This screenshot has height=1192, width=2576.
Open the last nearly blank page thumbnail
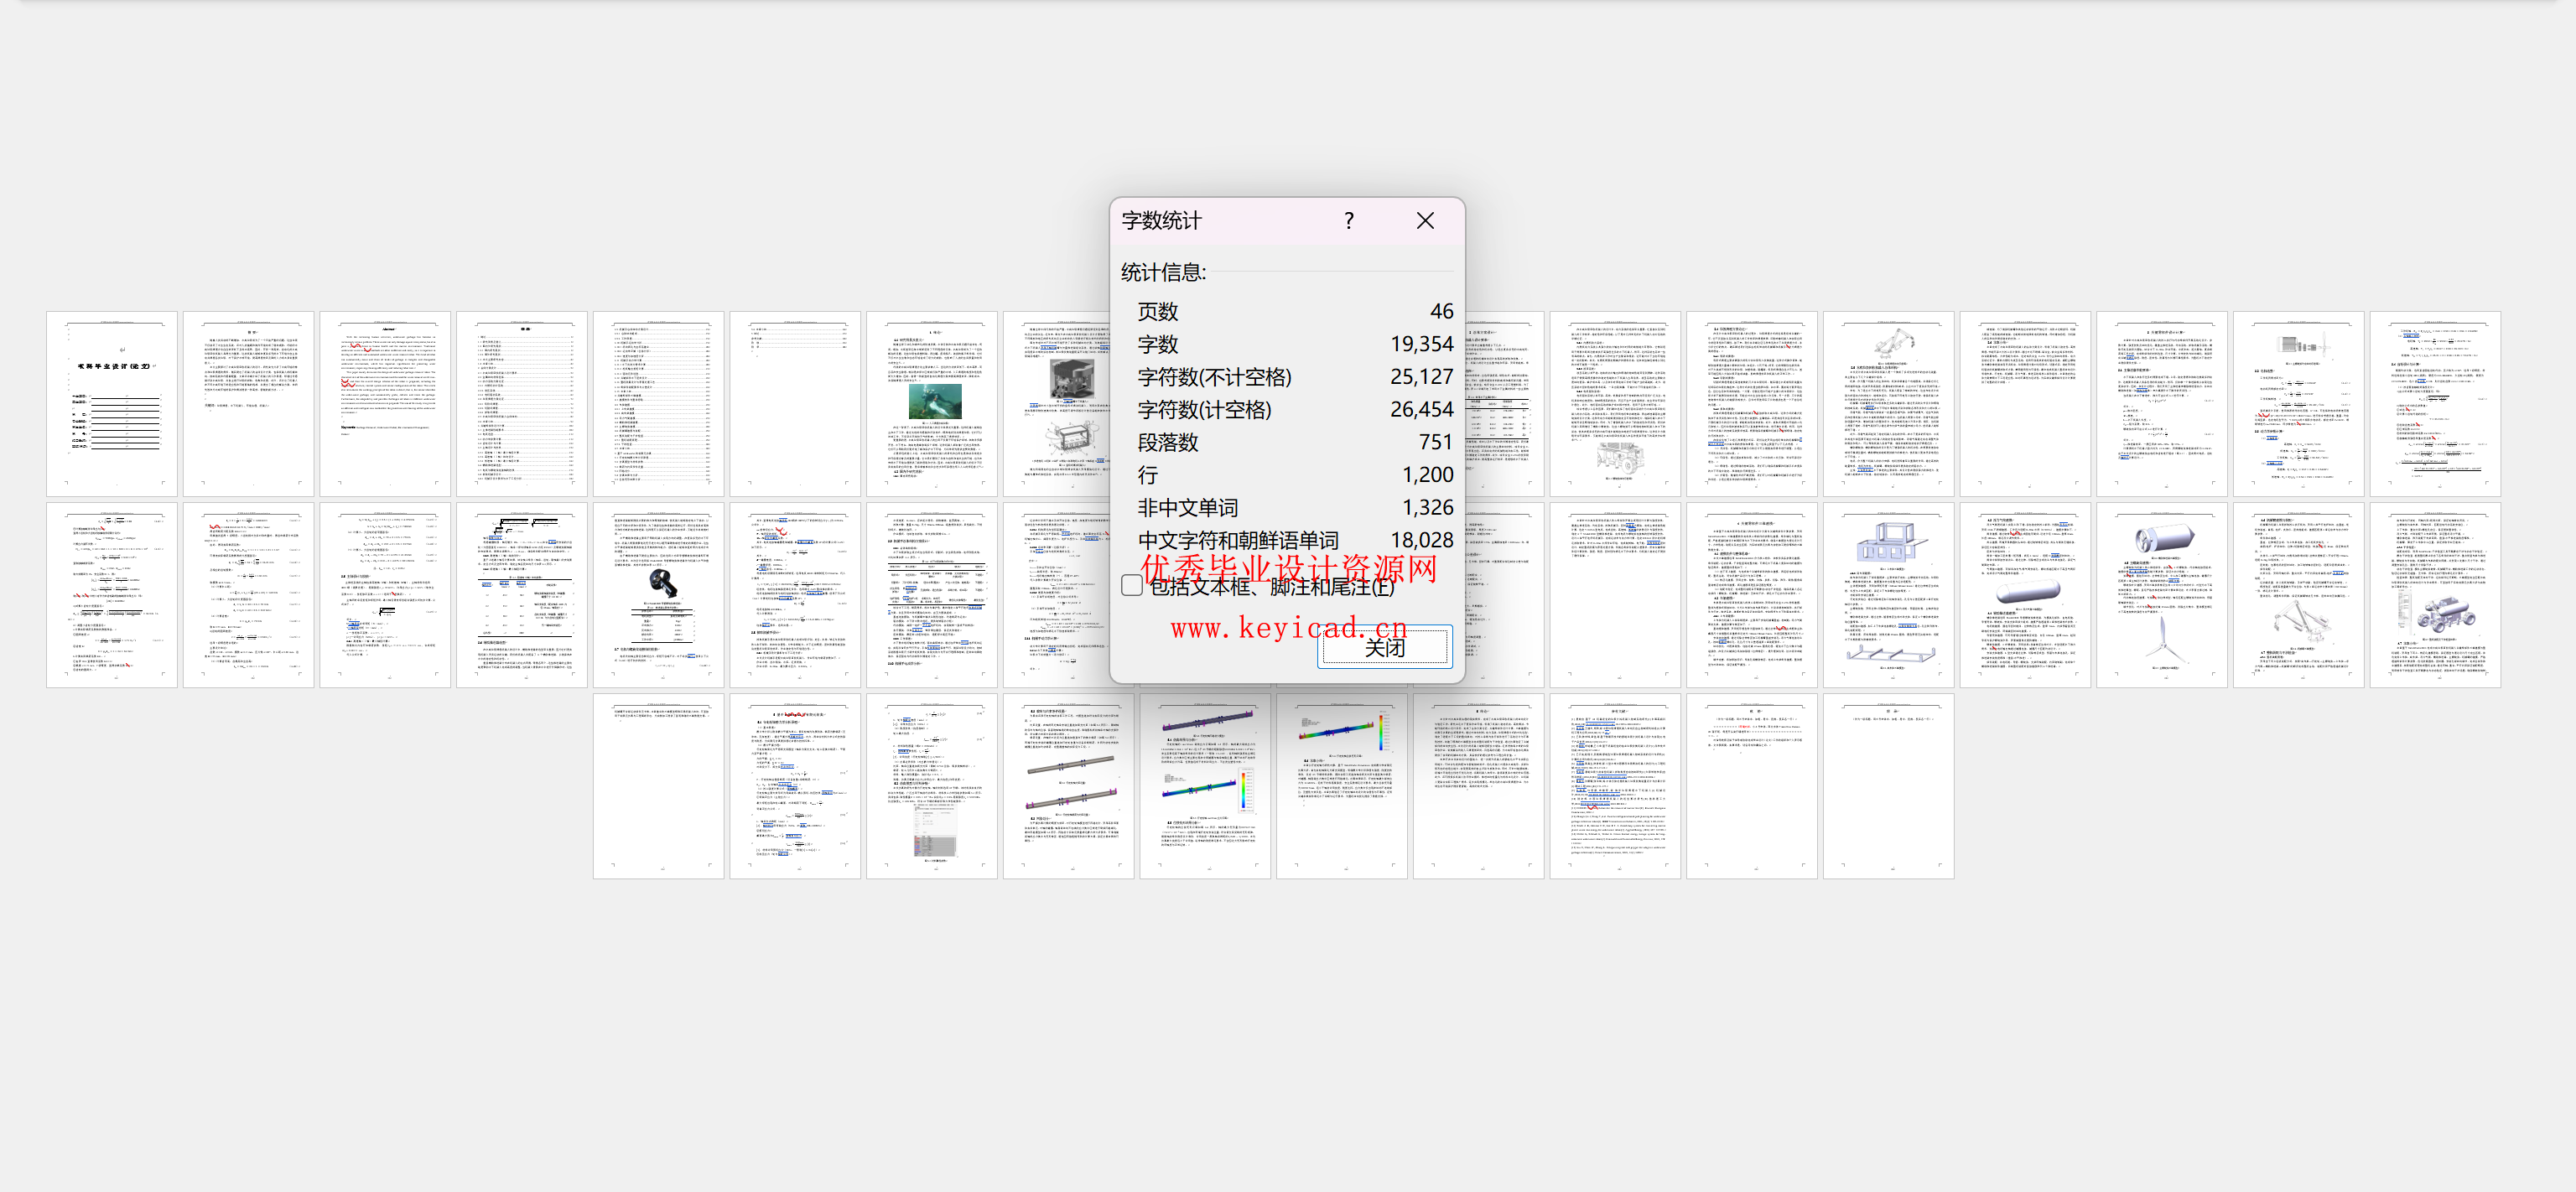point(1889,787)
